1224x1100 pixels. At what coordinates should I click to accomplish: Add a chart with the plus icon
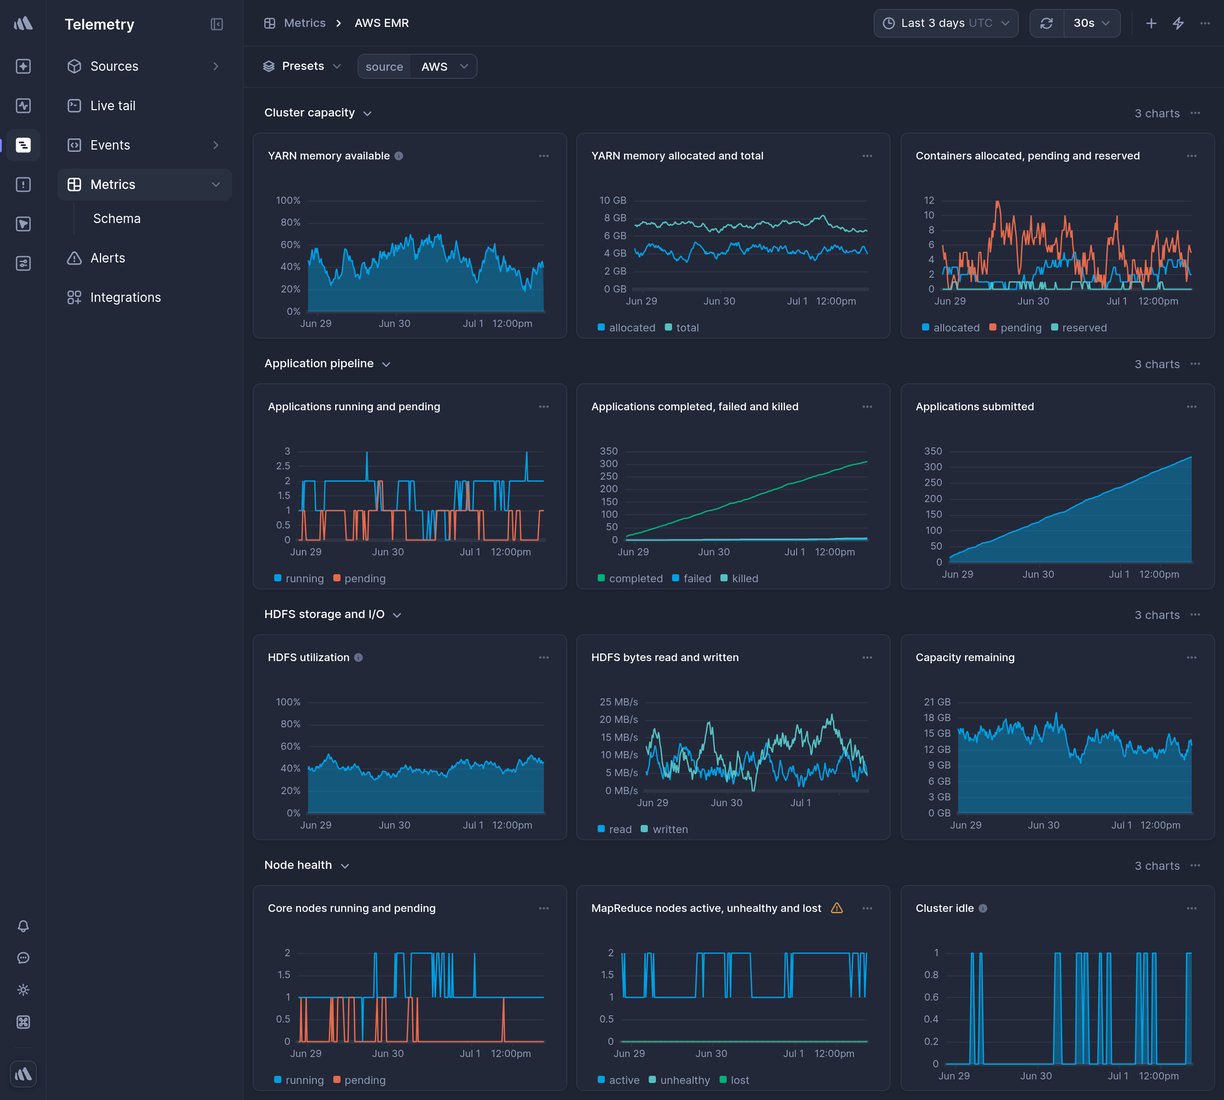(1151, 23)
